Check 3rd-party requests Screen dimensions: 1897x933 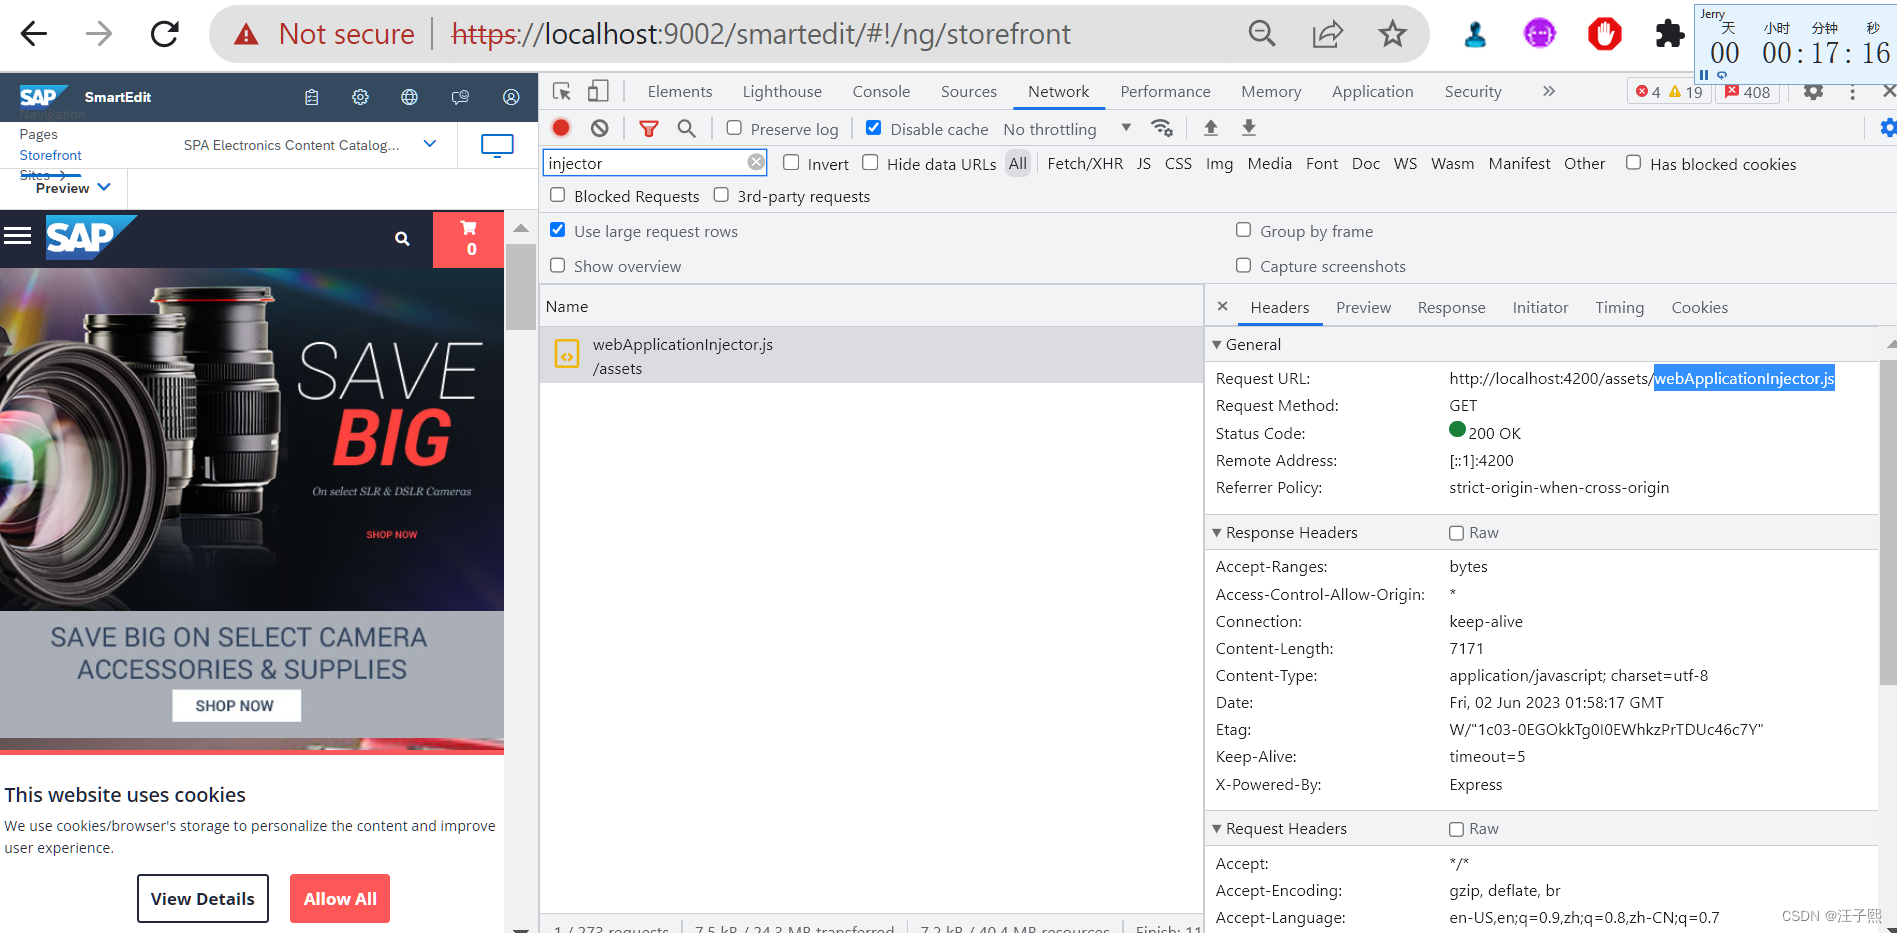(721, 195)
